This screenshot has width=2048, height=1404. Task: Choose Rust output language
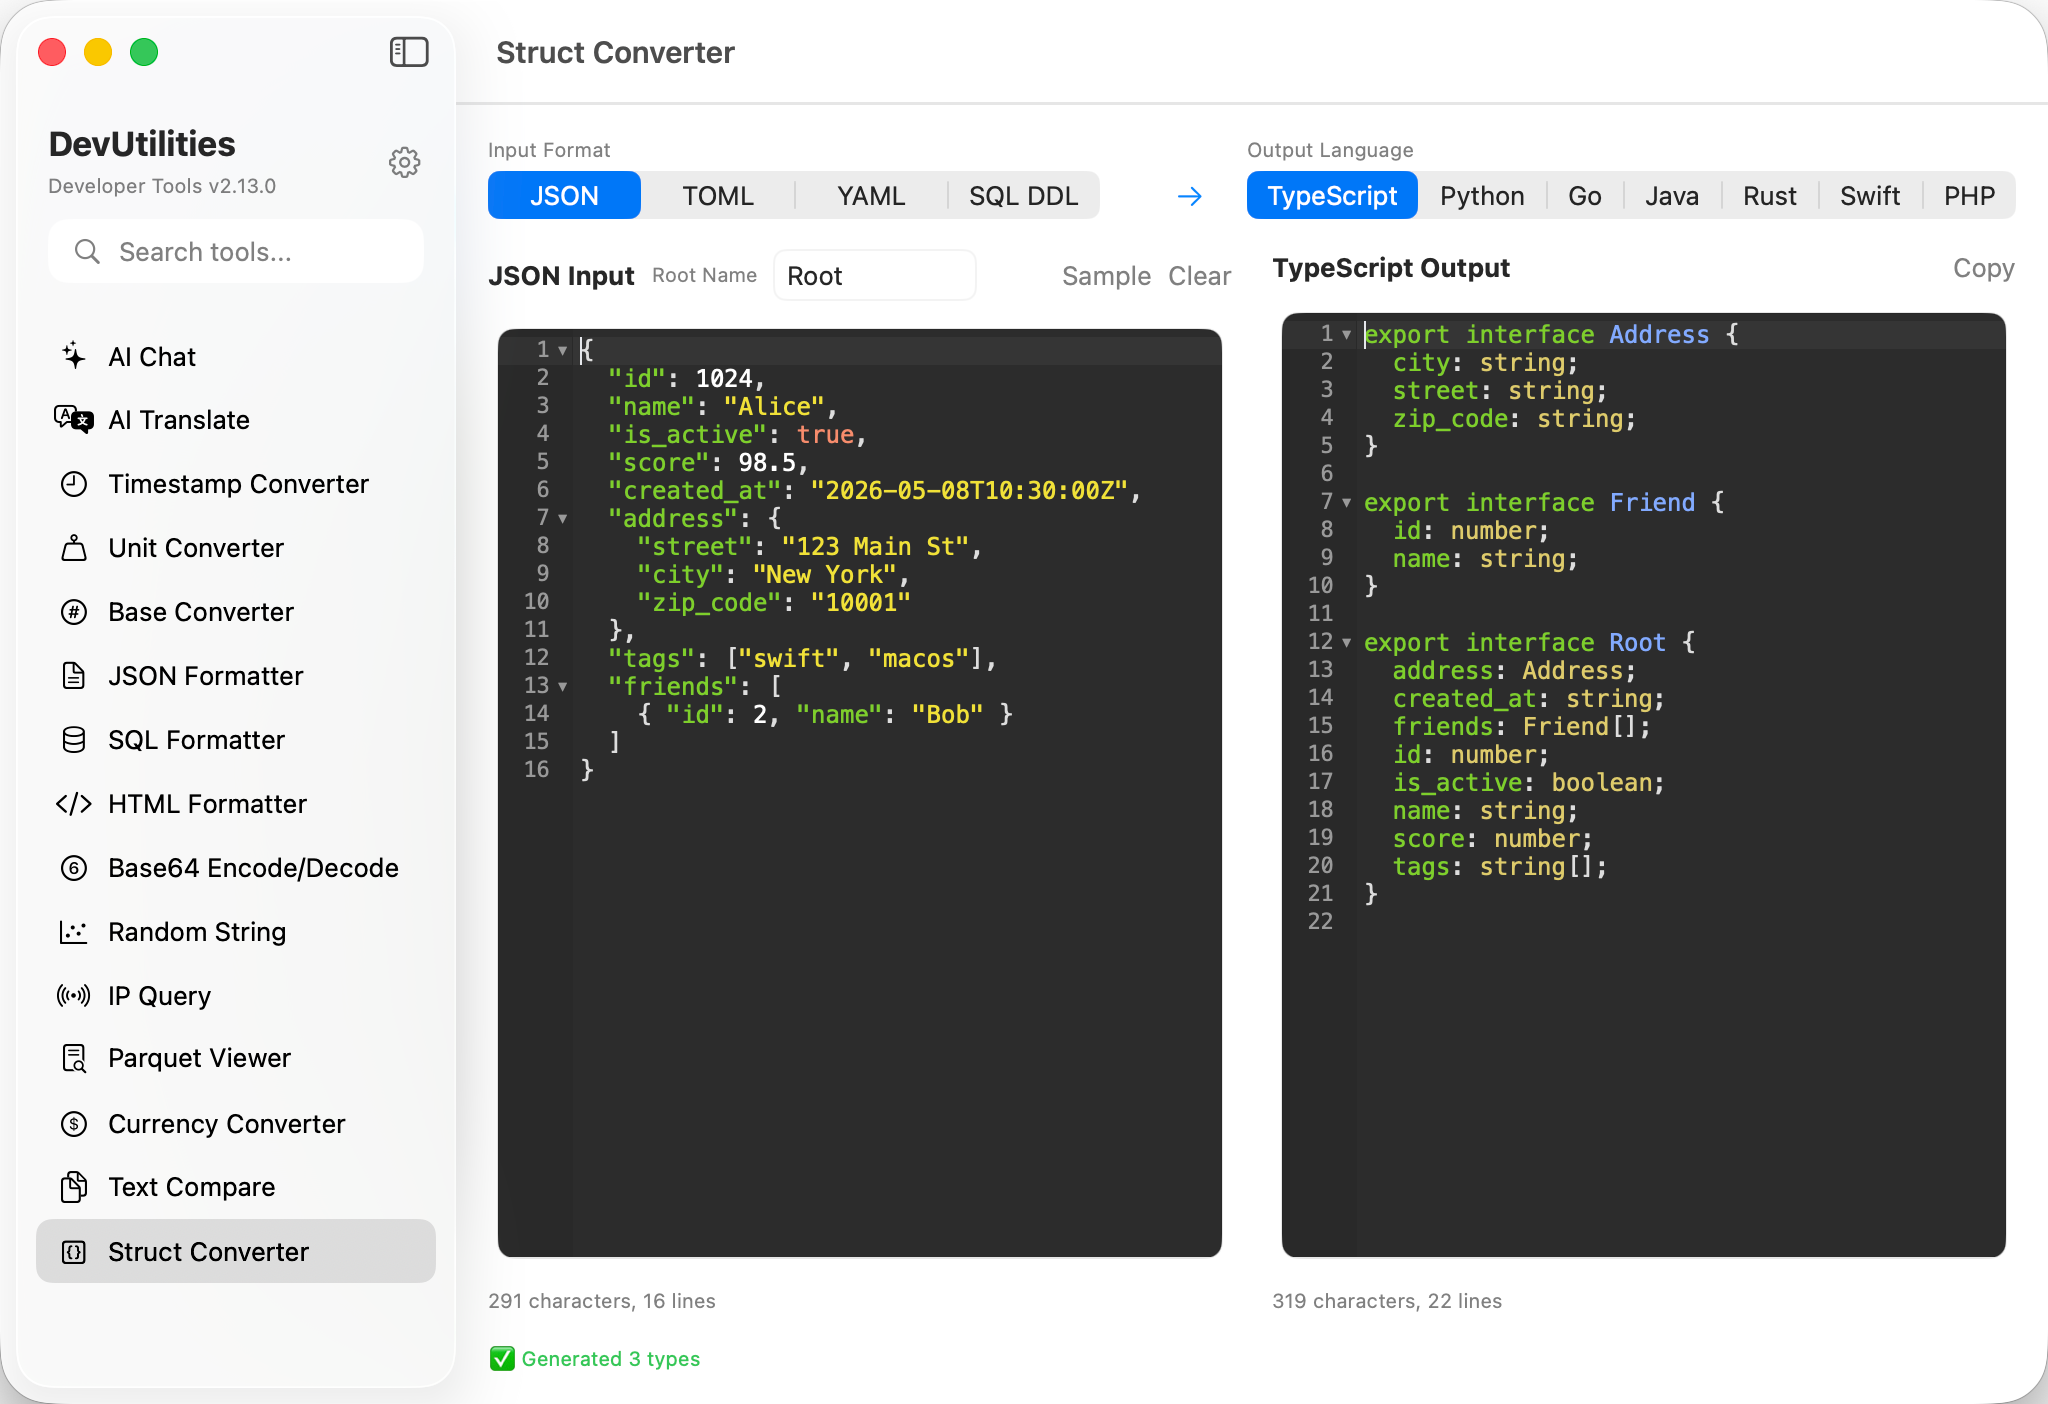click(1769, 195)
